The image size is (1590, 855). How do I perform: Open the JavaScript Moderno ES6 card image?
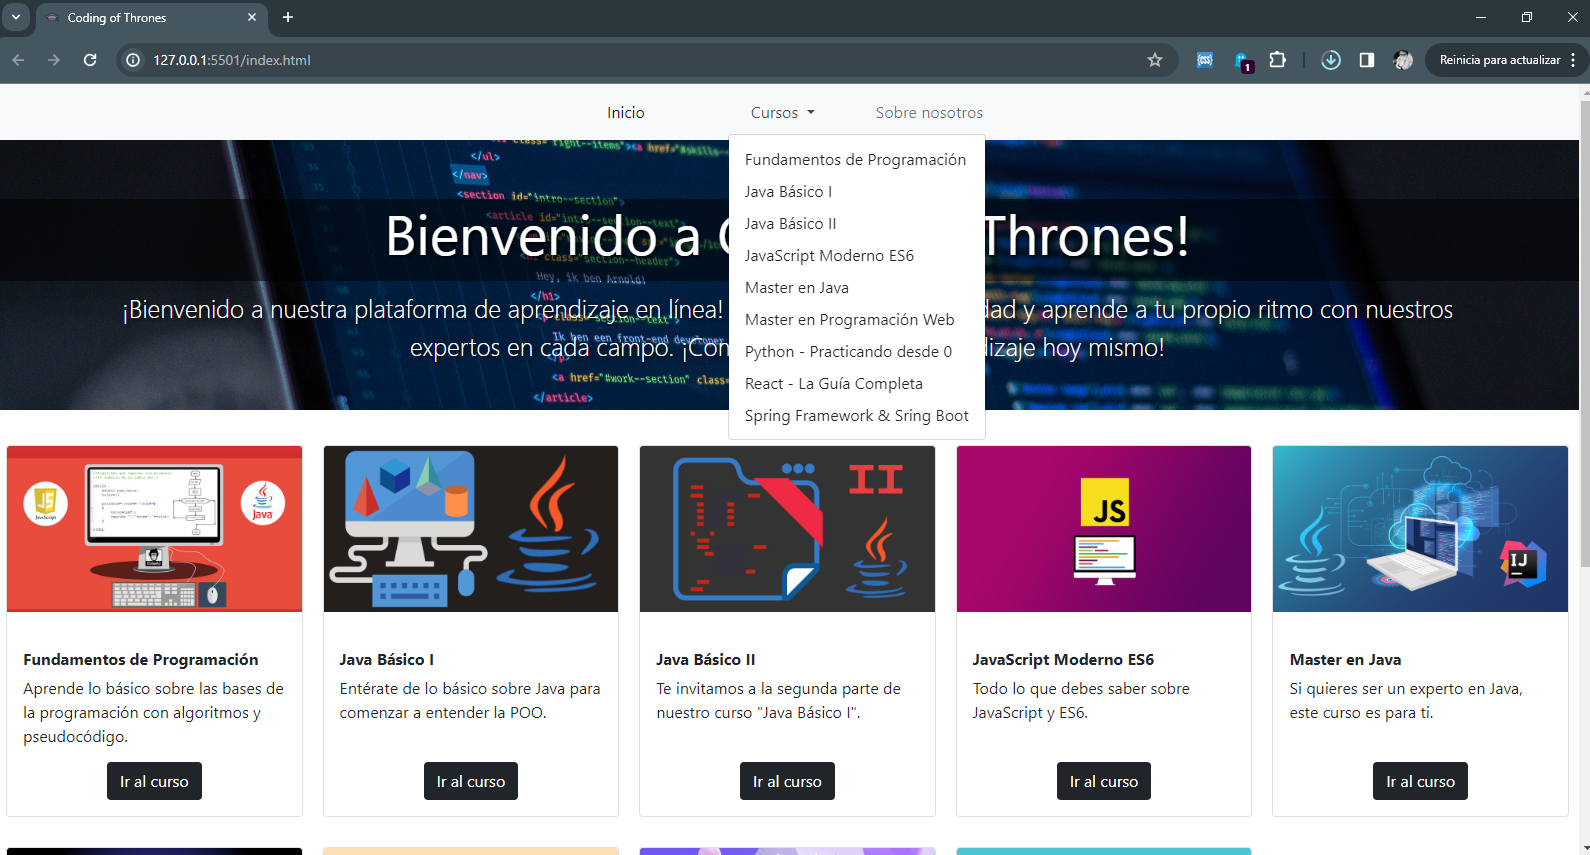click(1104, 529)
